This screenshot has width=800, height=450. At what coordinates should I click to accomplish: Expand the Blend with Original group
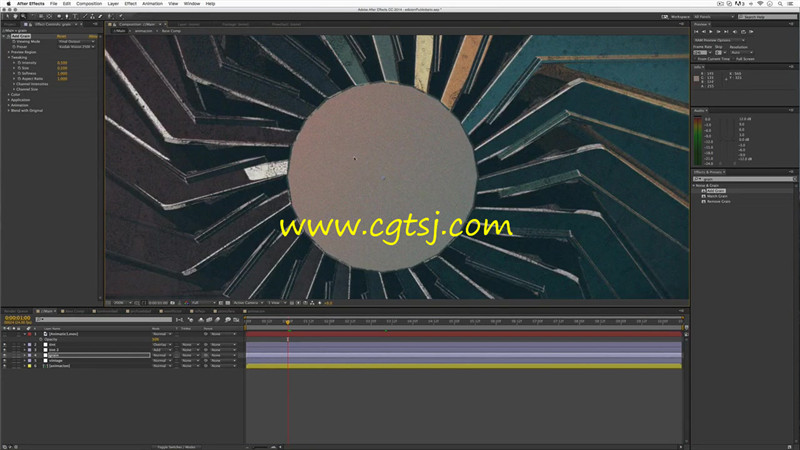coord(9,110)
